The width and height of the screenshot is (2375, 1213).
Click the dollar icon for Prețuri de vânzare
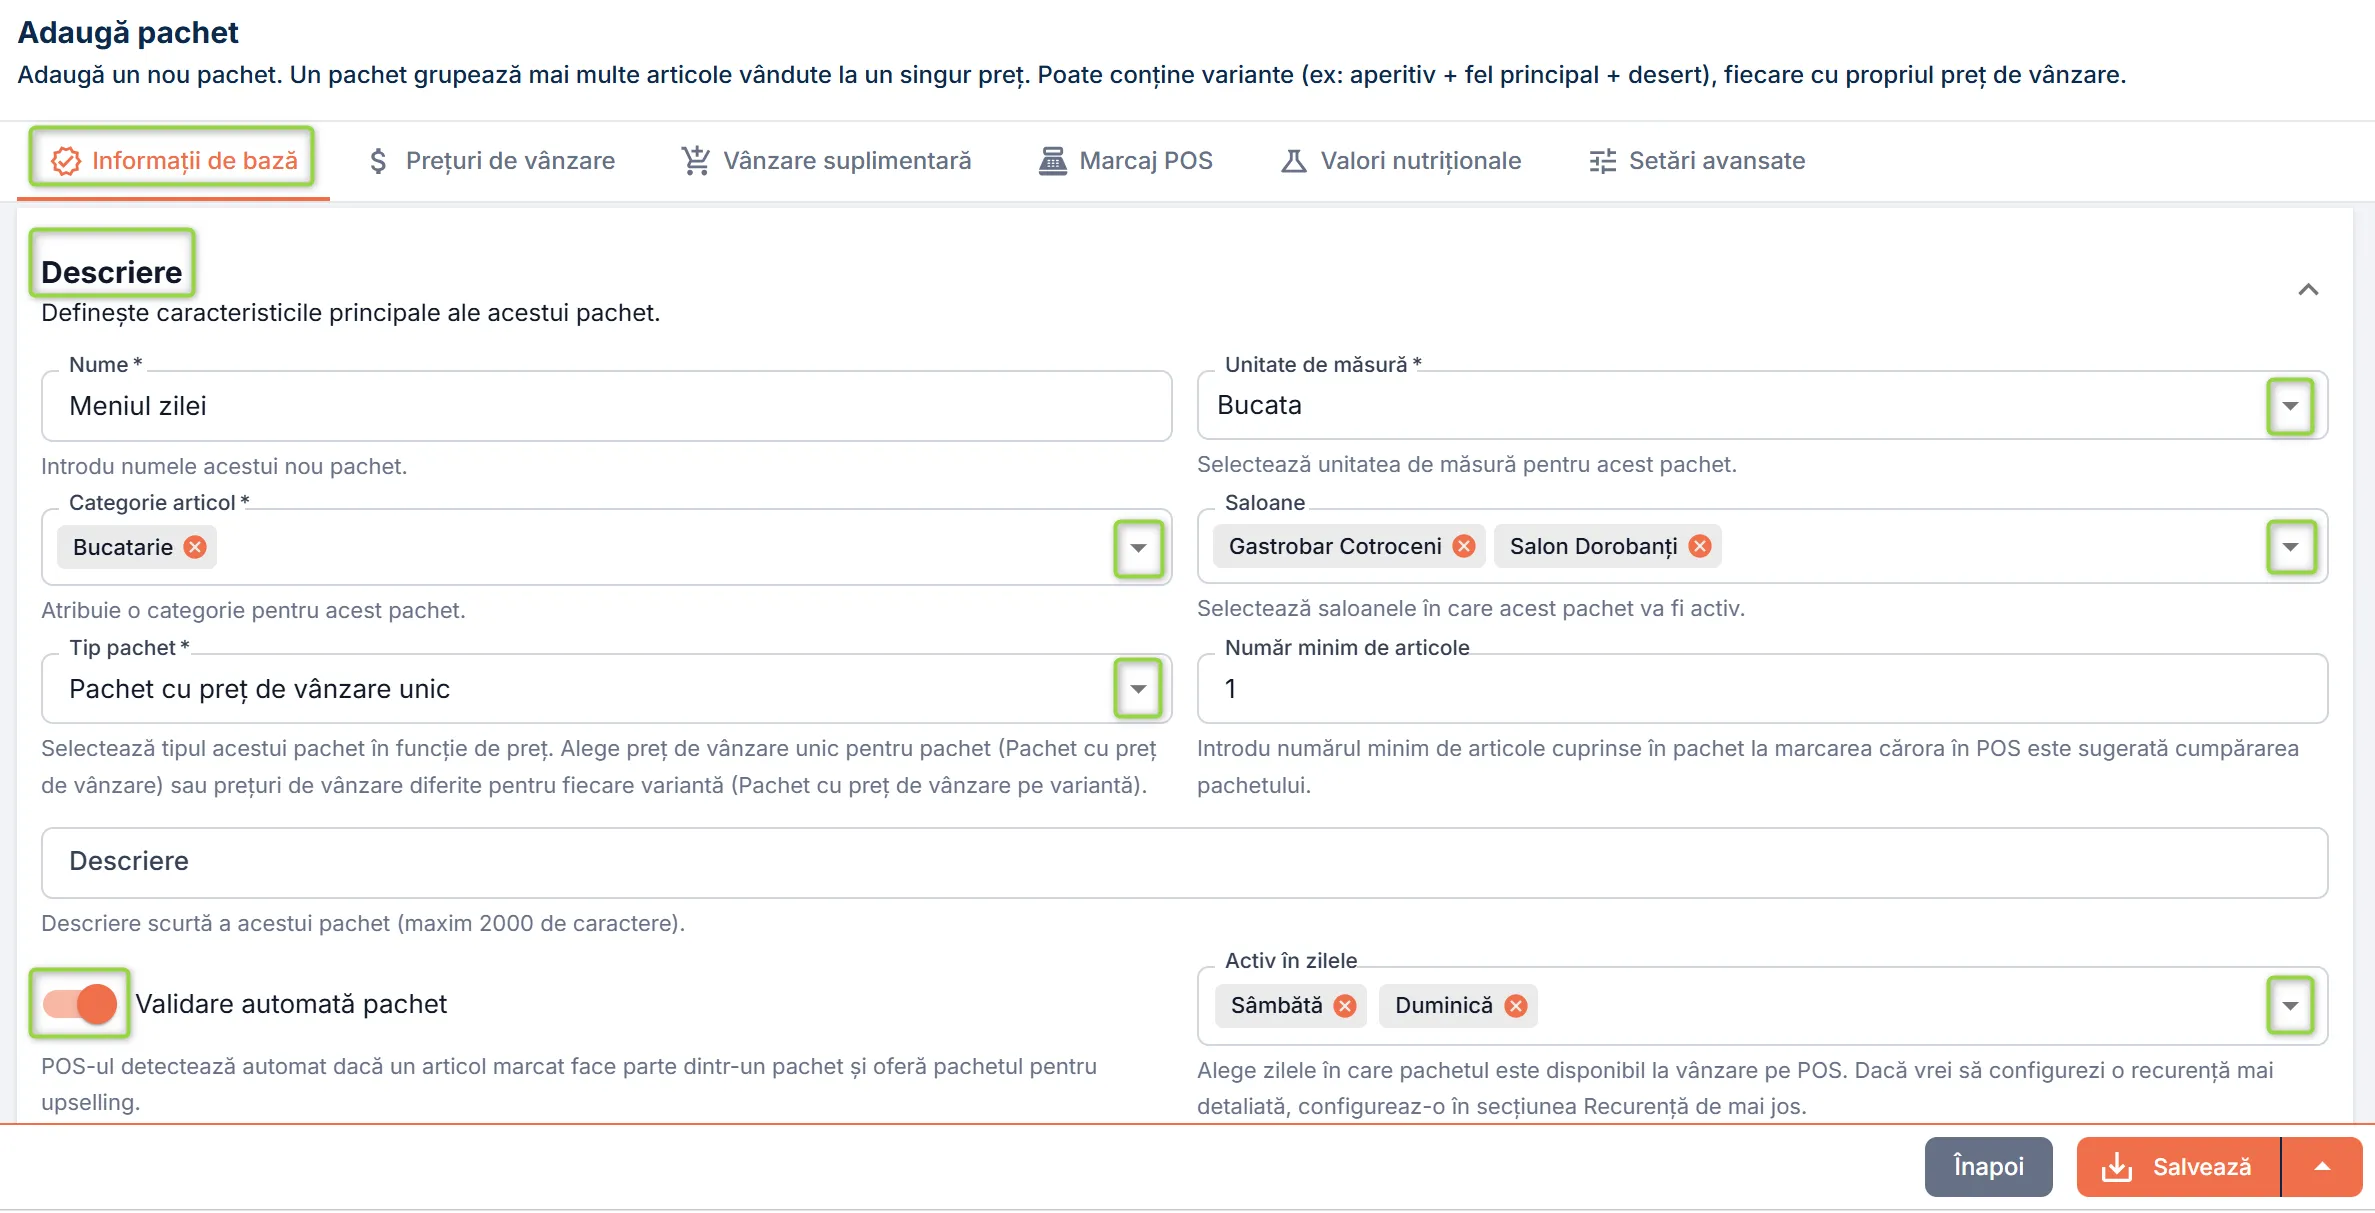(x=378, y=161)
